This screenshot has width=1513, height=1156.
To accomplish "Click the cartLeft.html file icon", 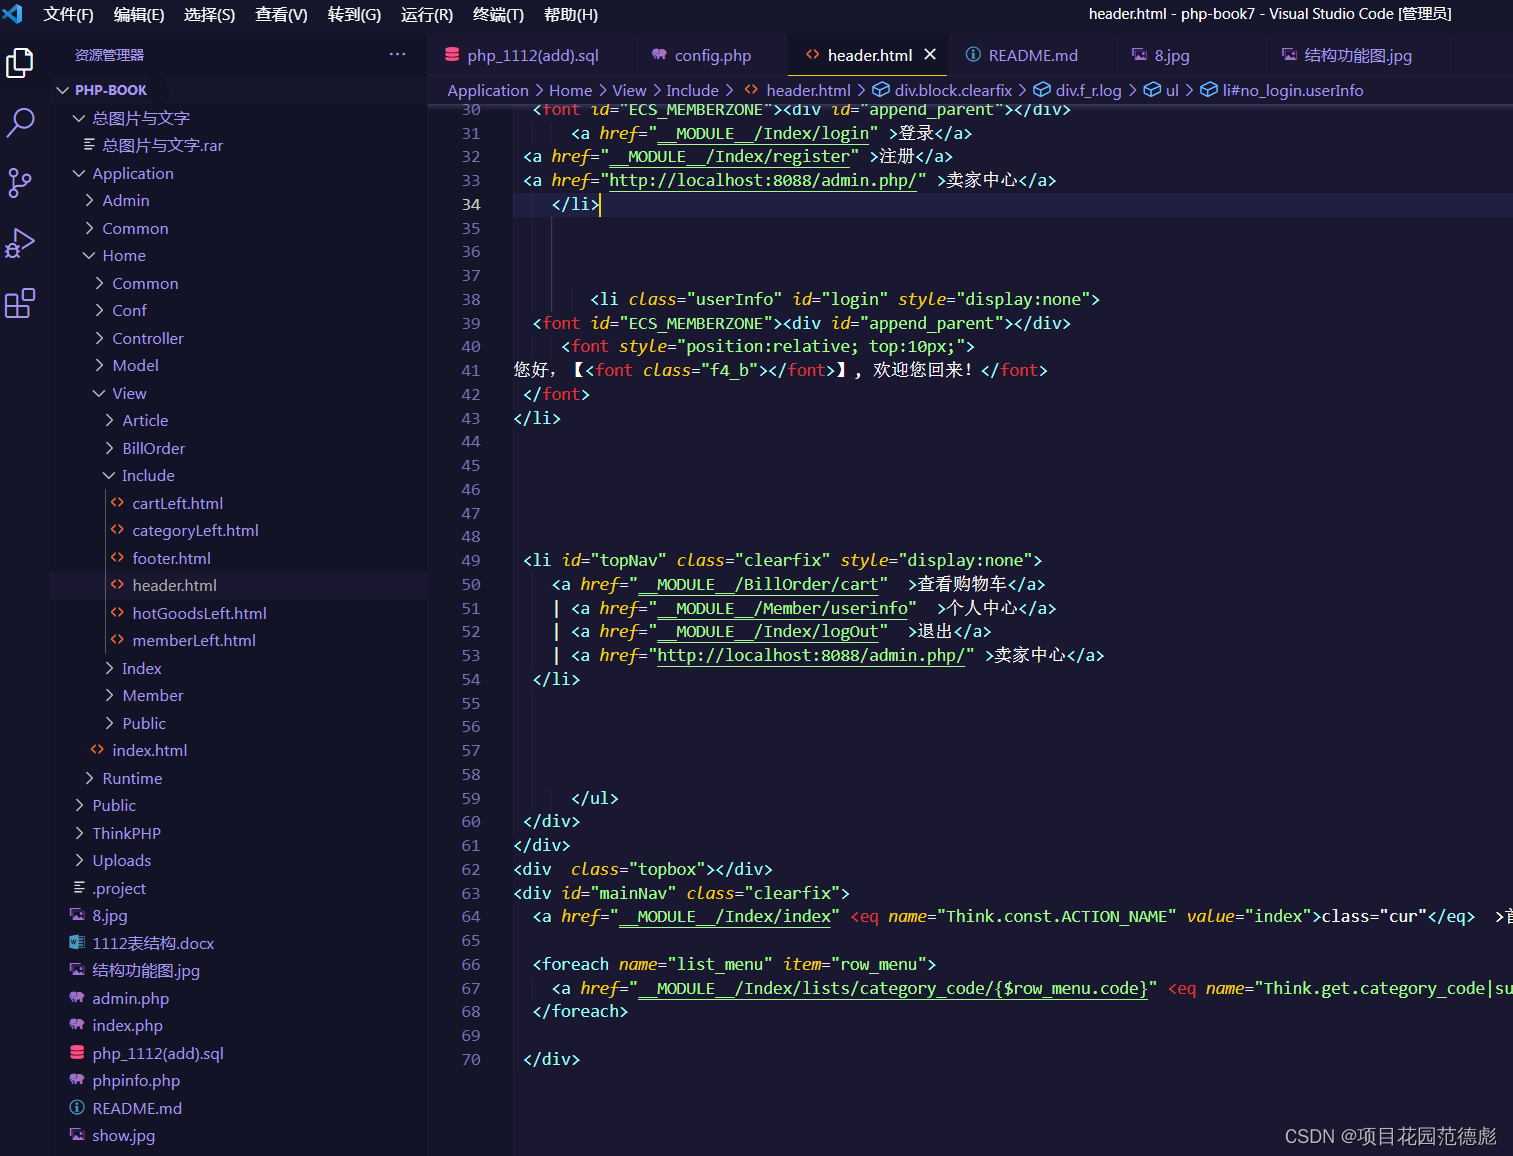I will [x=118, y=503].
